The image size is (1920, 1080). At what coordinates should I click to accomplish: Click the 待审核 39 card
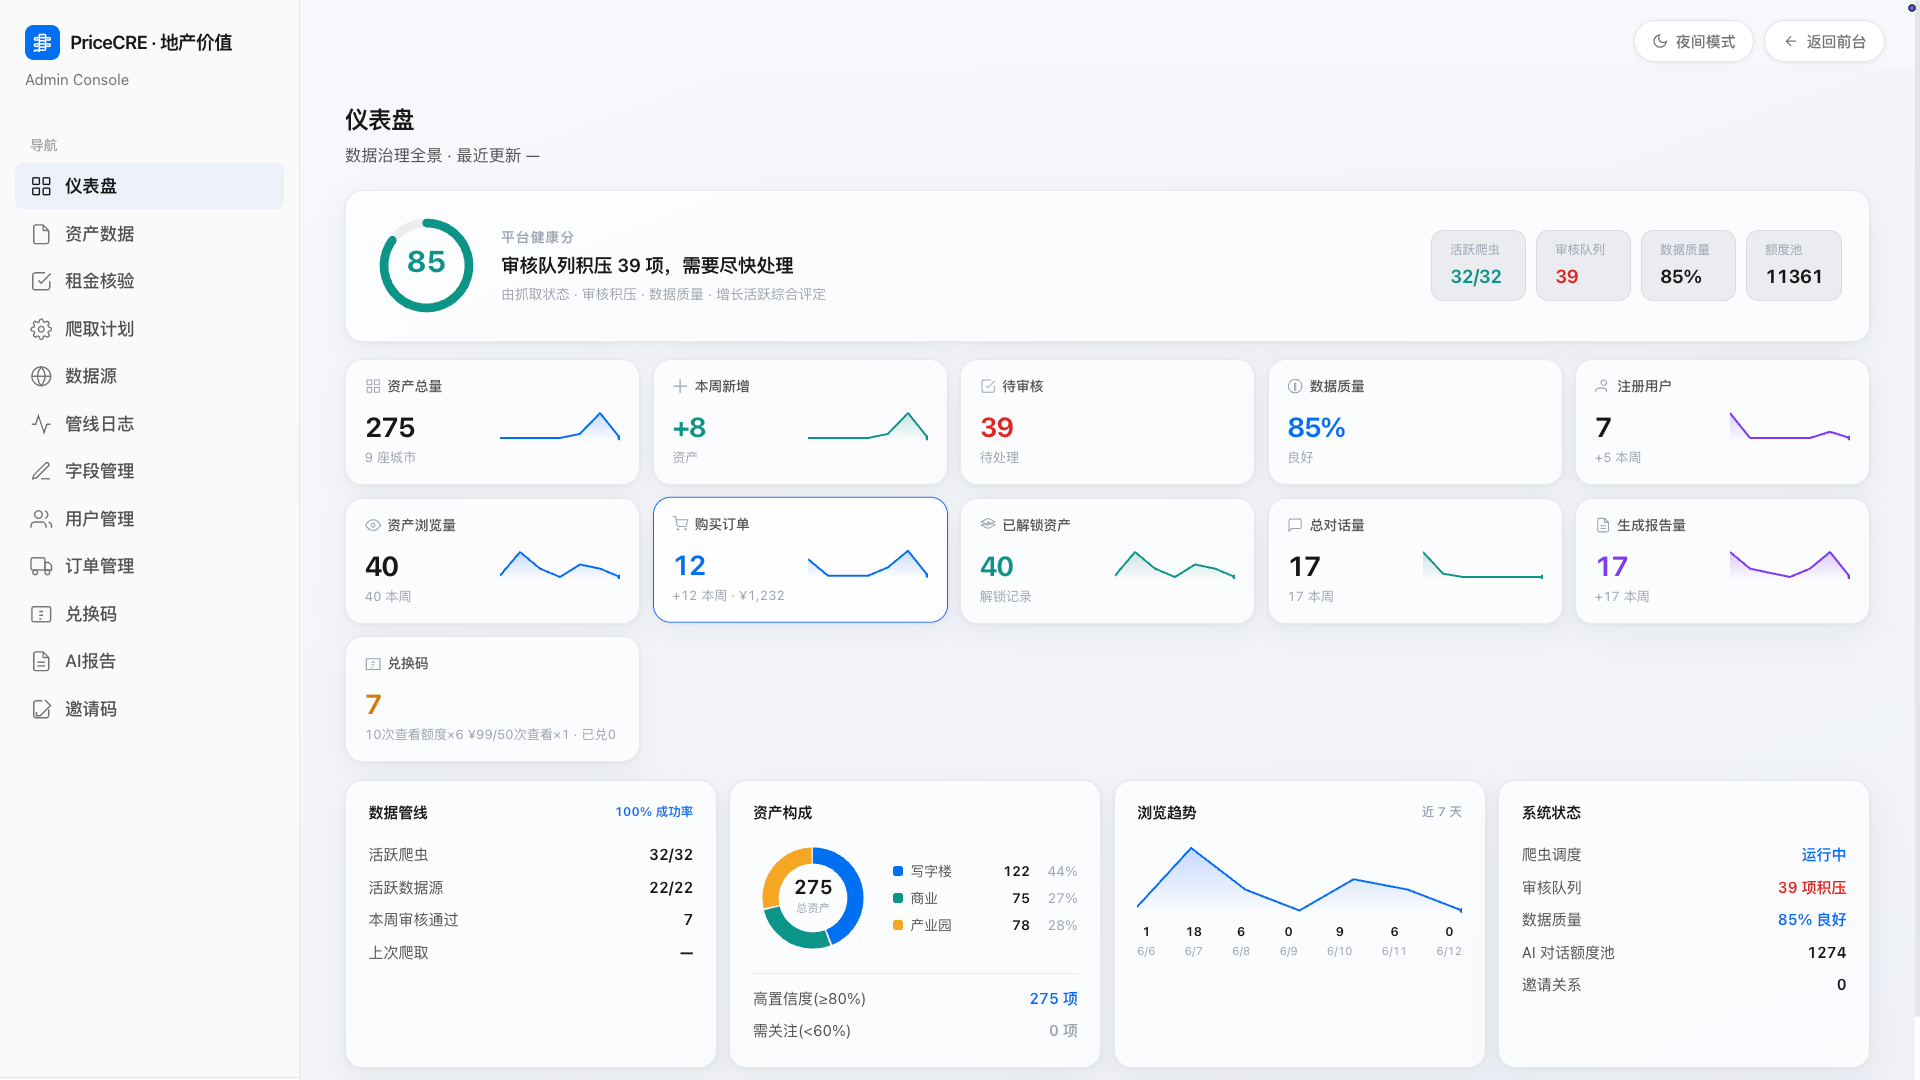1107,422
